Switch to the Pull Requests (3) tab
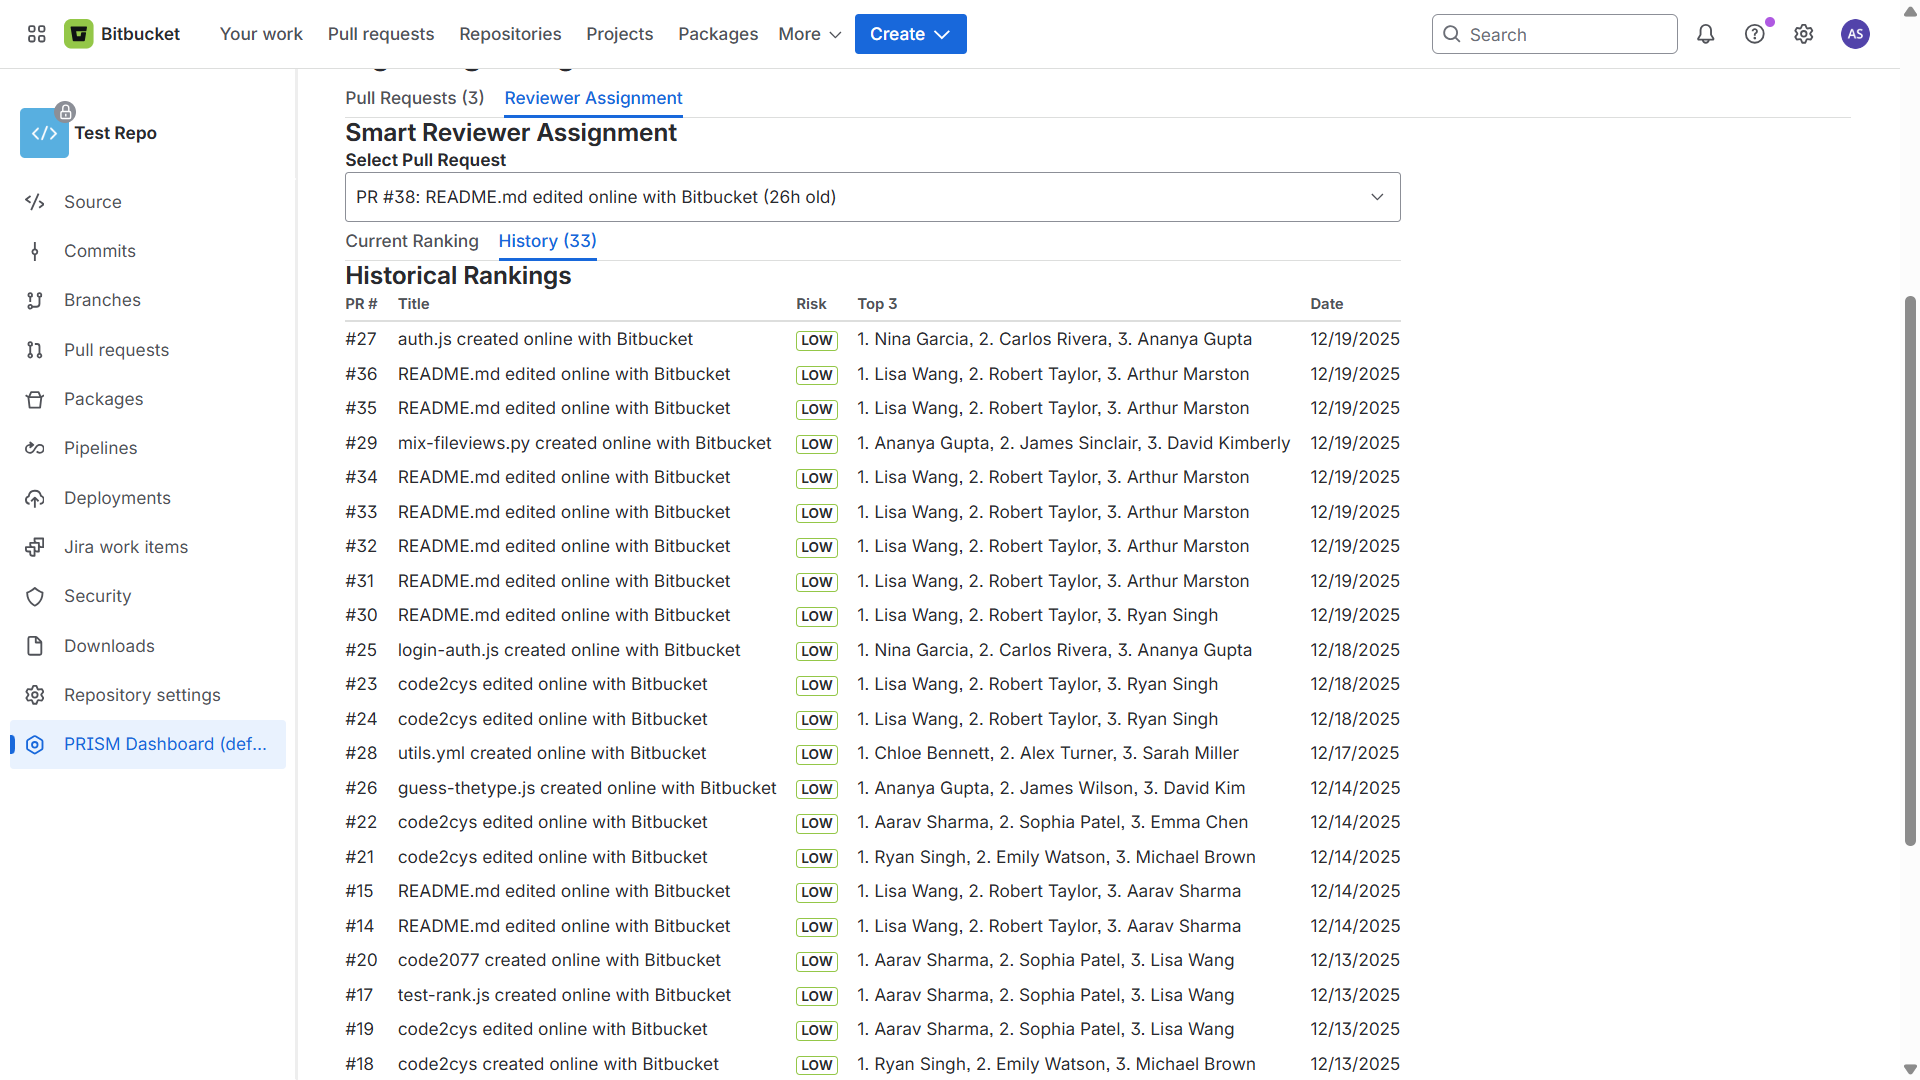The image size is (1920, 1080). (x=415, y=98)
